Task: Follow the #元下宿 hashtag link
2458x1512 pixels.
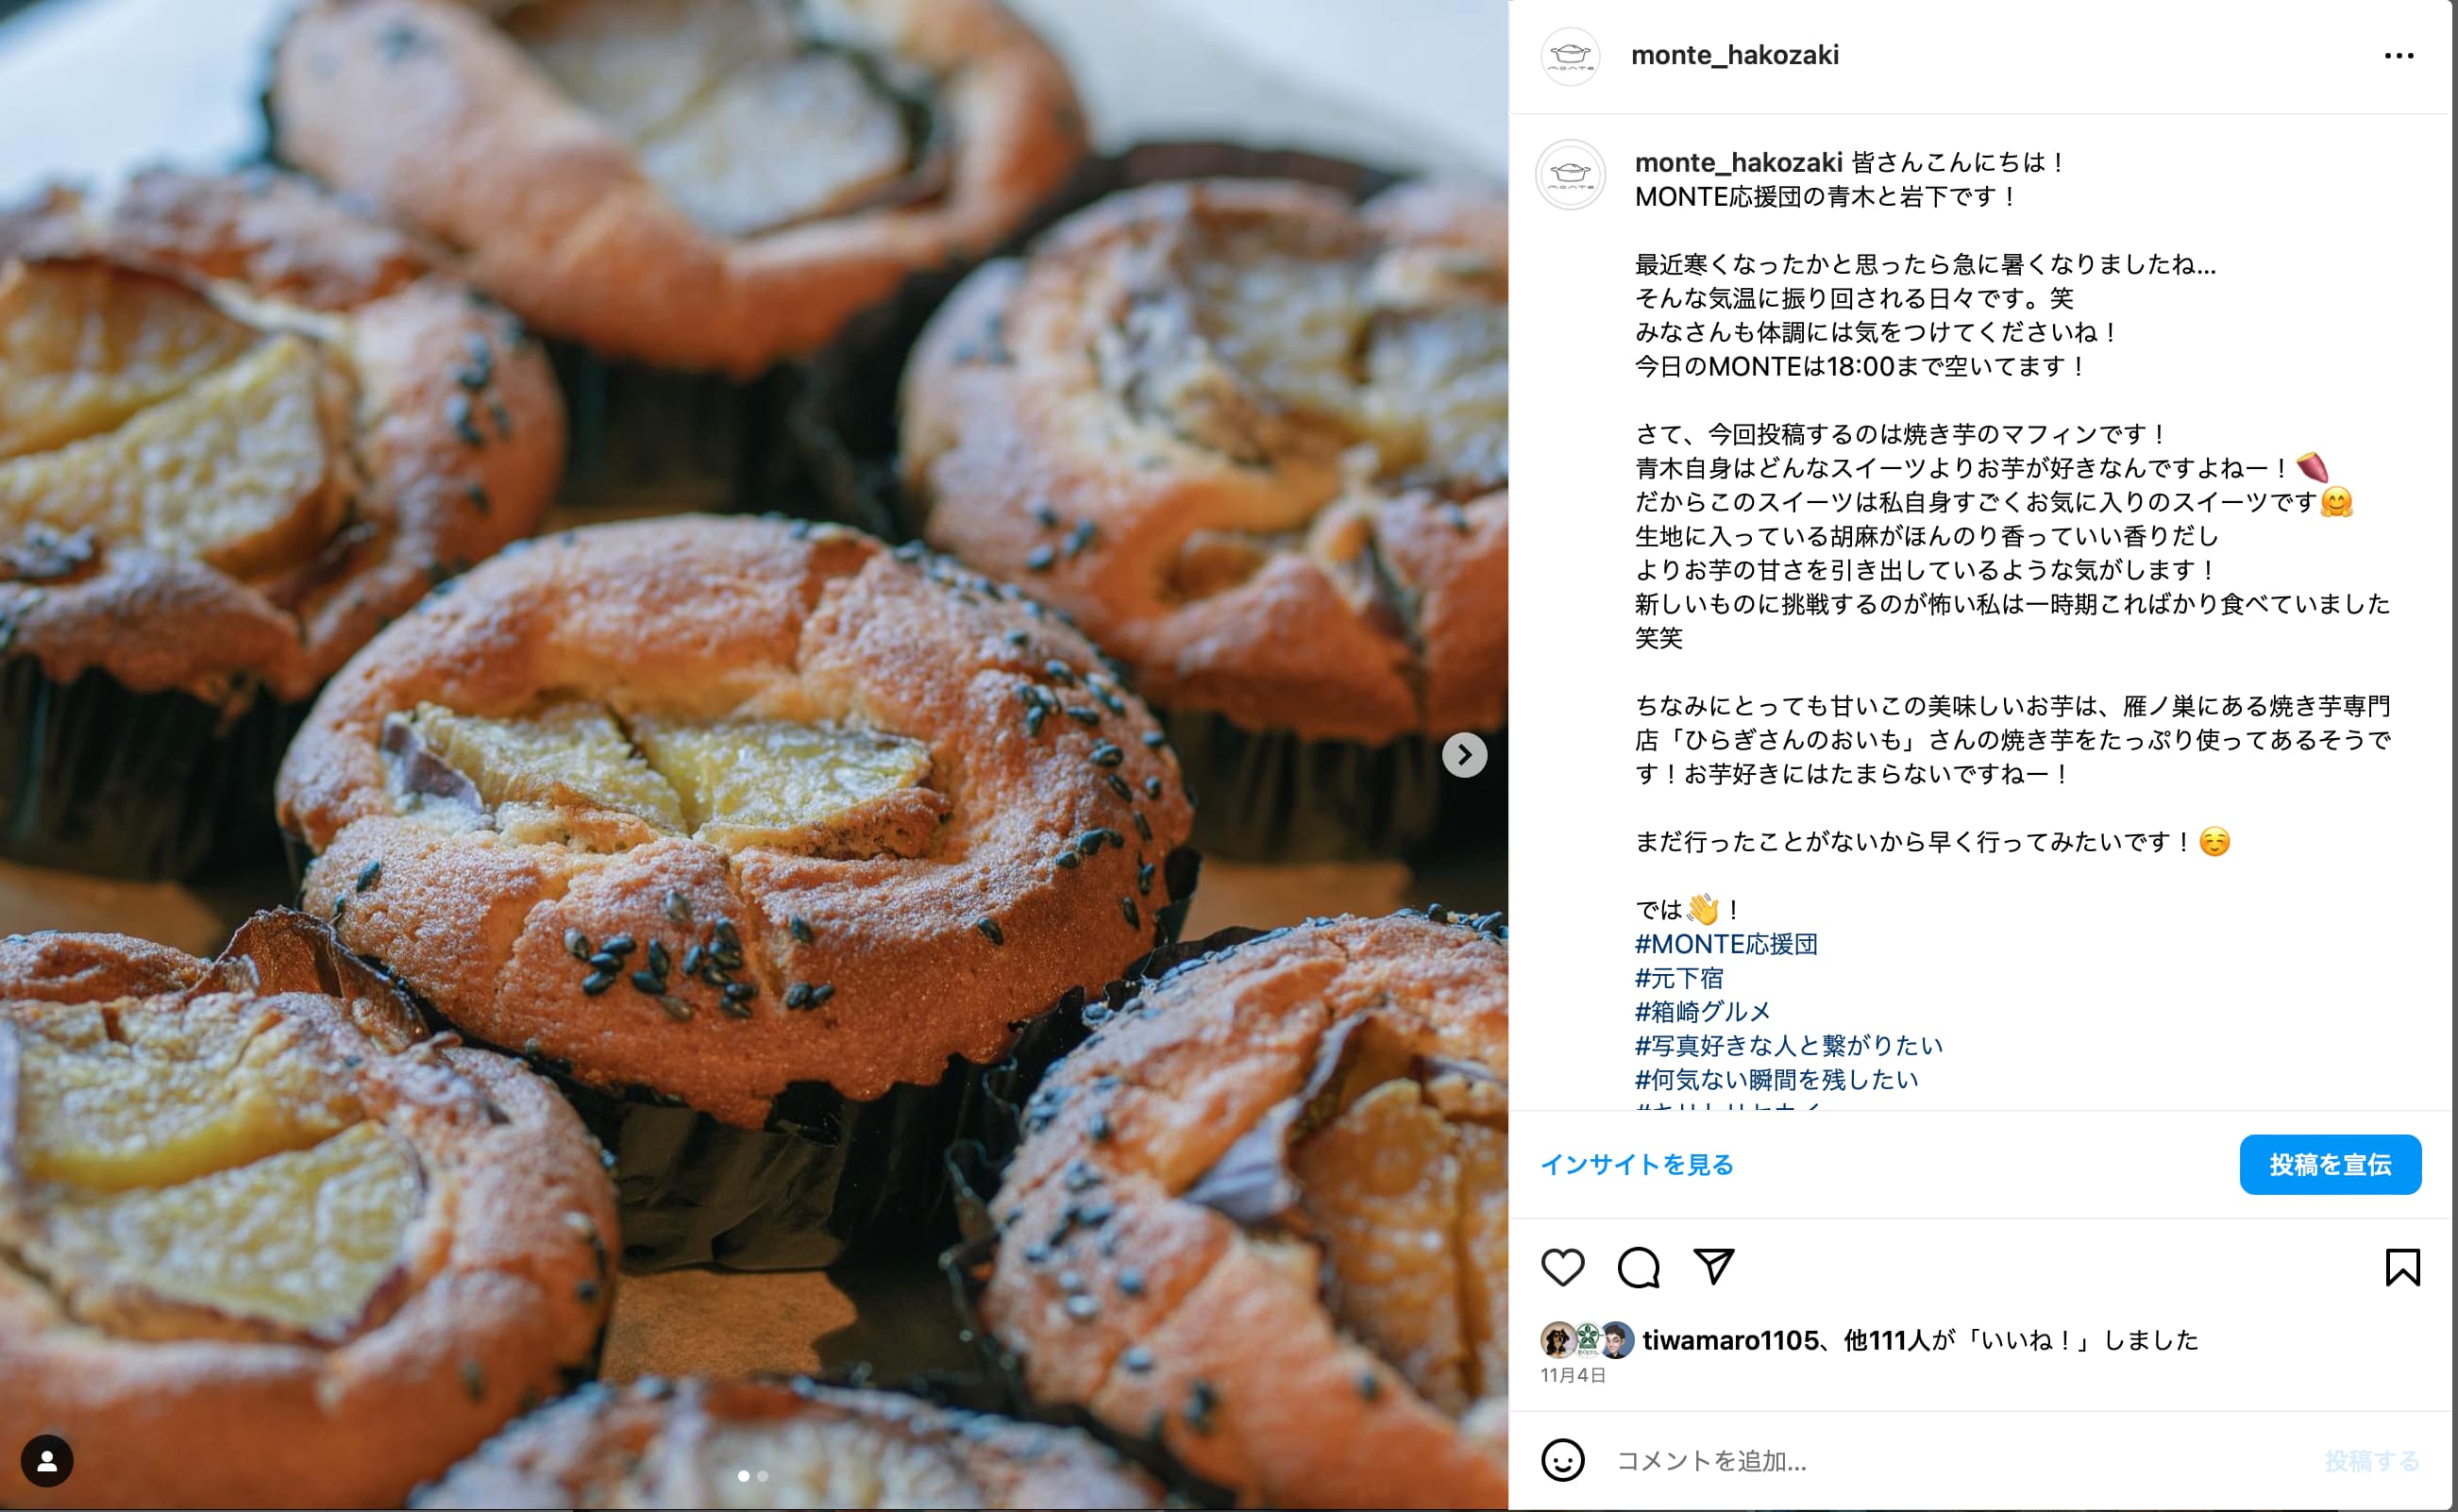Action: pos(1679,978)
